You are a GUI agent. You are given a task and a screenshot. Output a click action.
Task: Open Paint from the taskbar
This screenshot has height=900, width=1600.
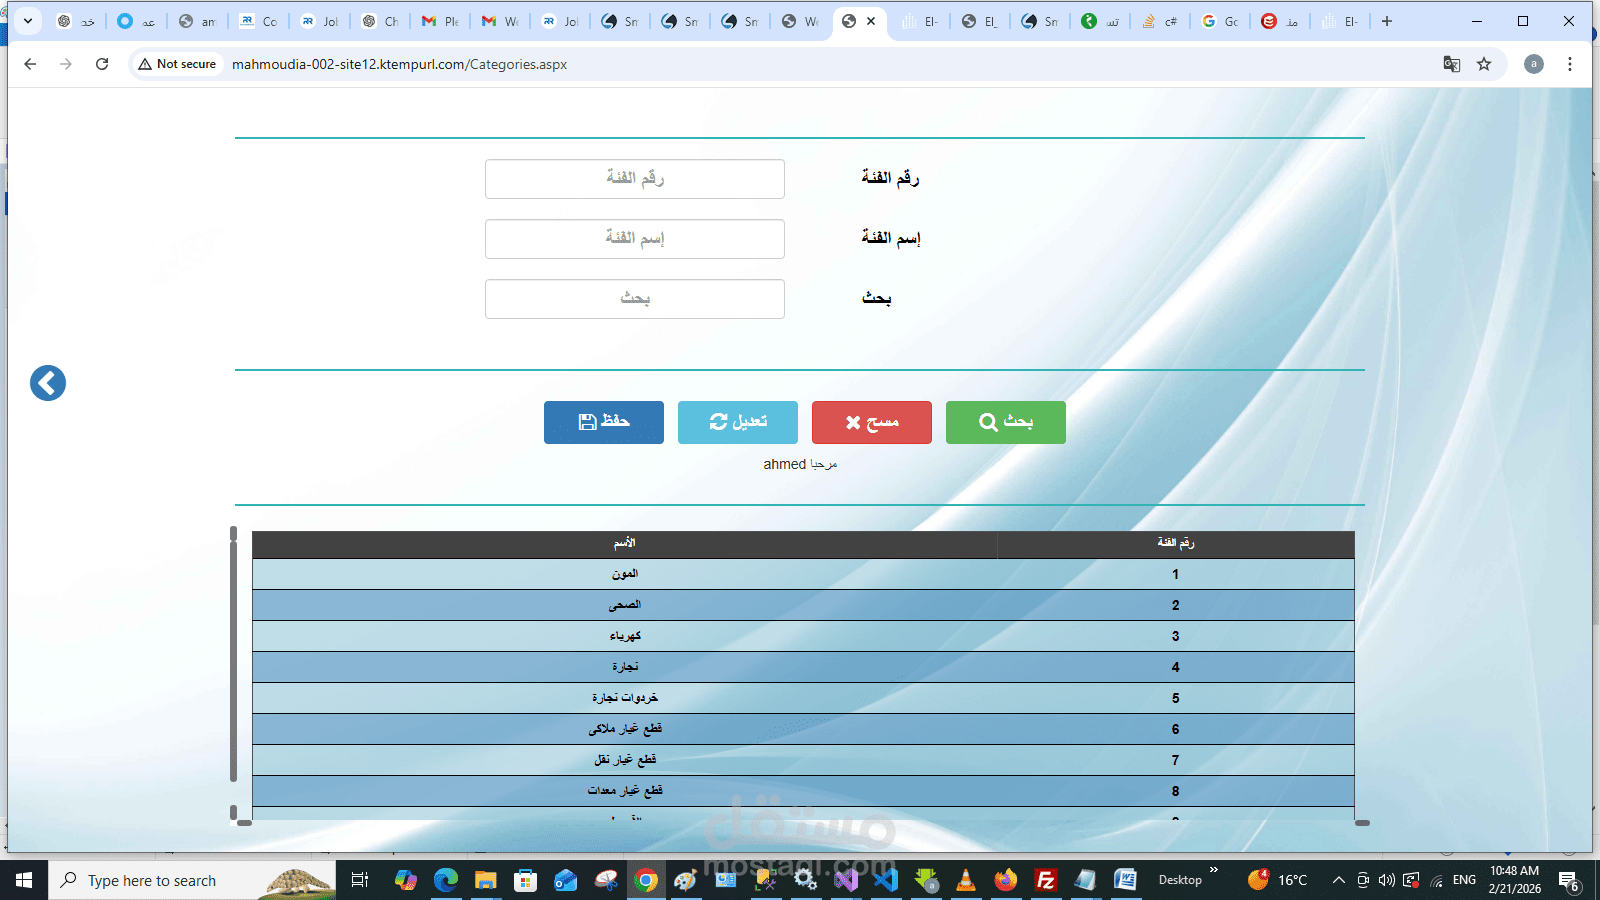686,880
